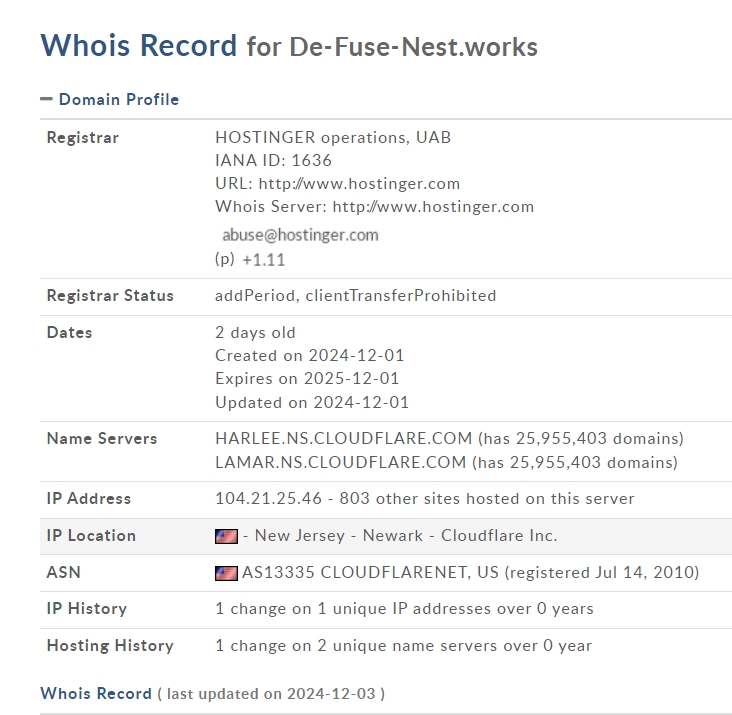Viewport: 732px width, 715px height.
Task: Click the 'Registrar Status' row label
Action: click(110, 295)
